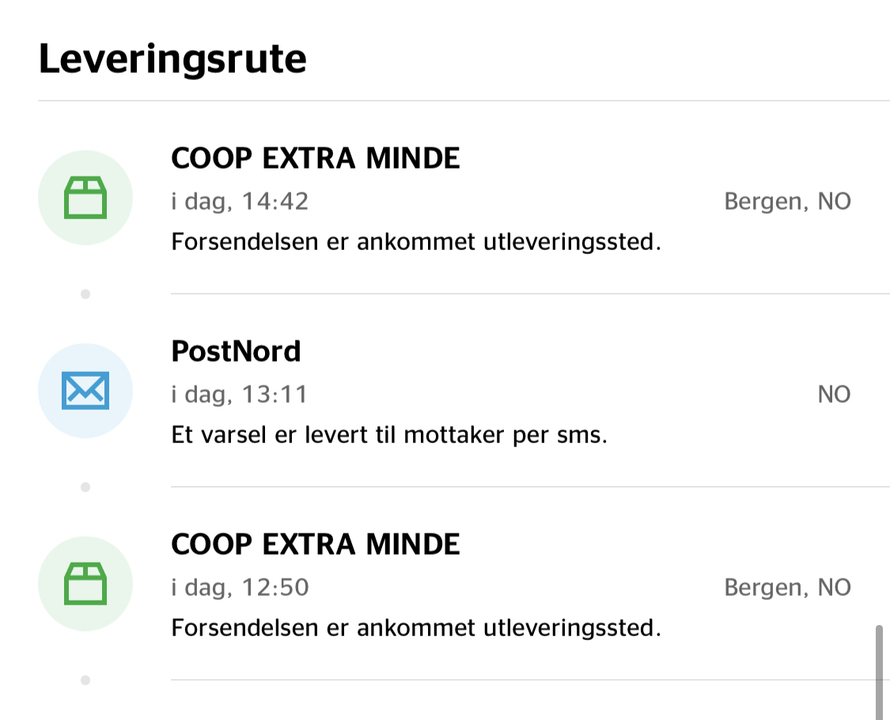Click the vertical scrollbar thumb

click(879, 673)
